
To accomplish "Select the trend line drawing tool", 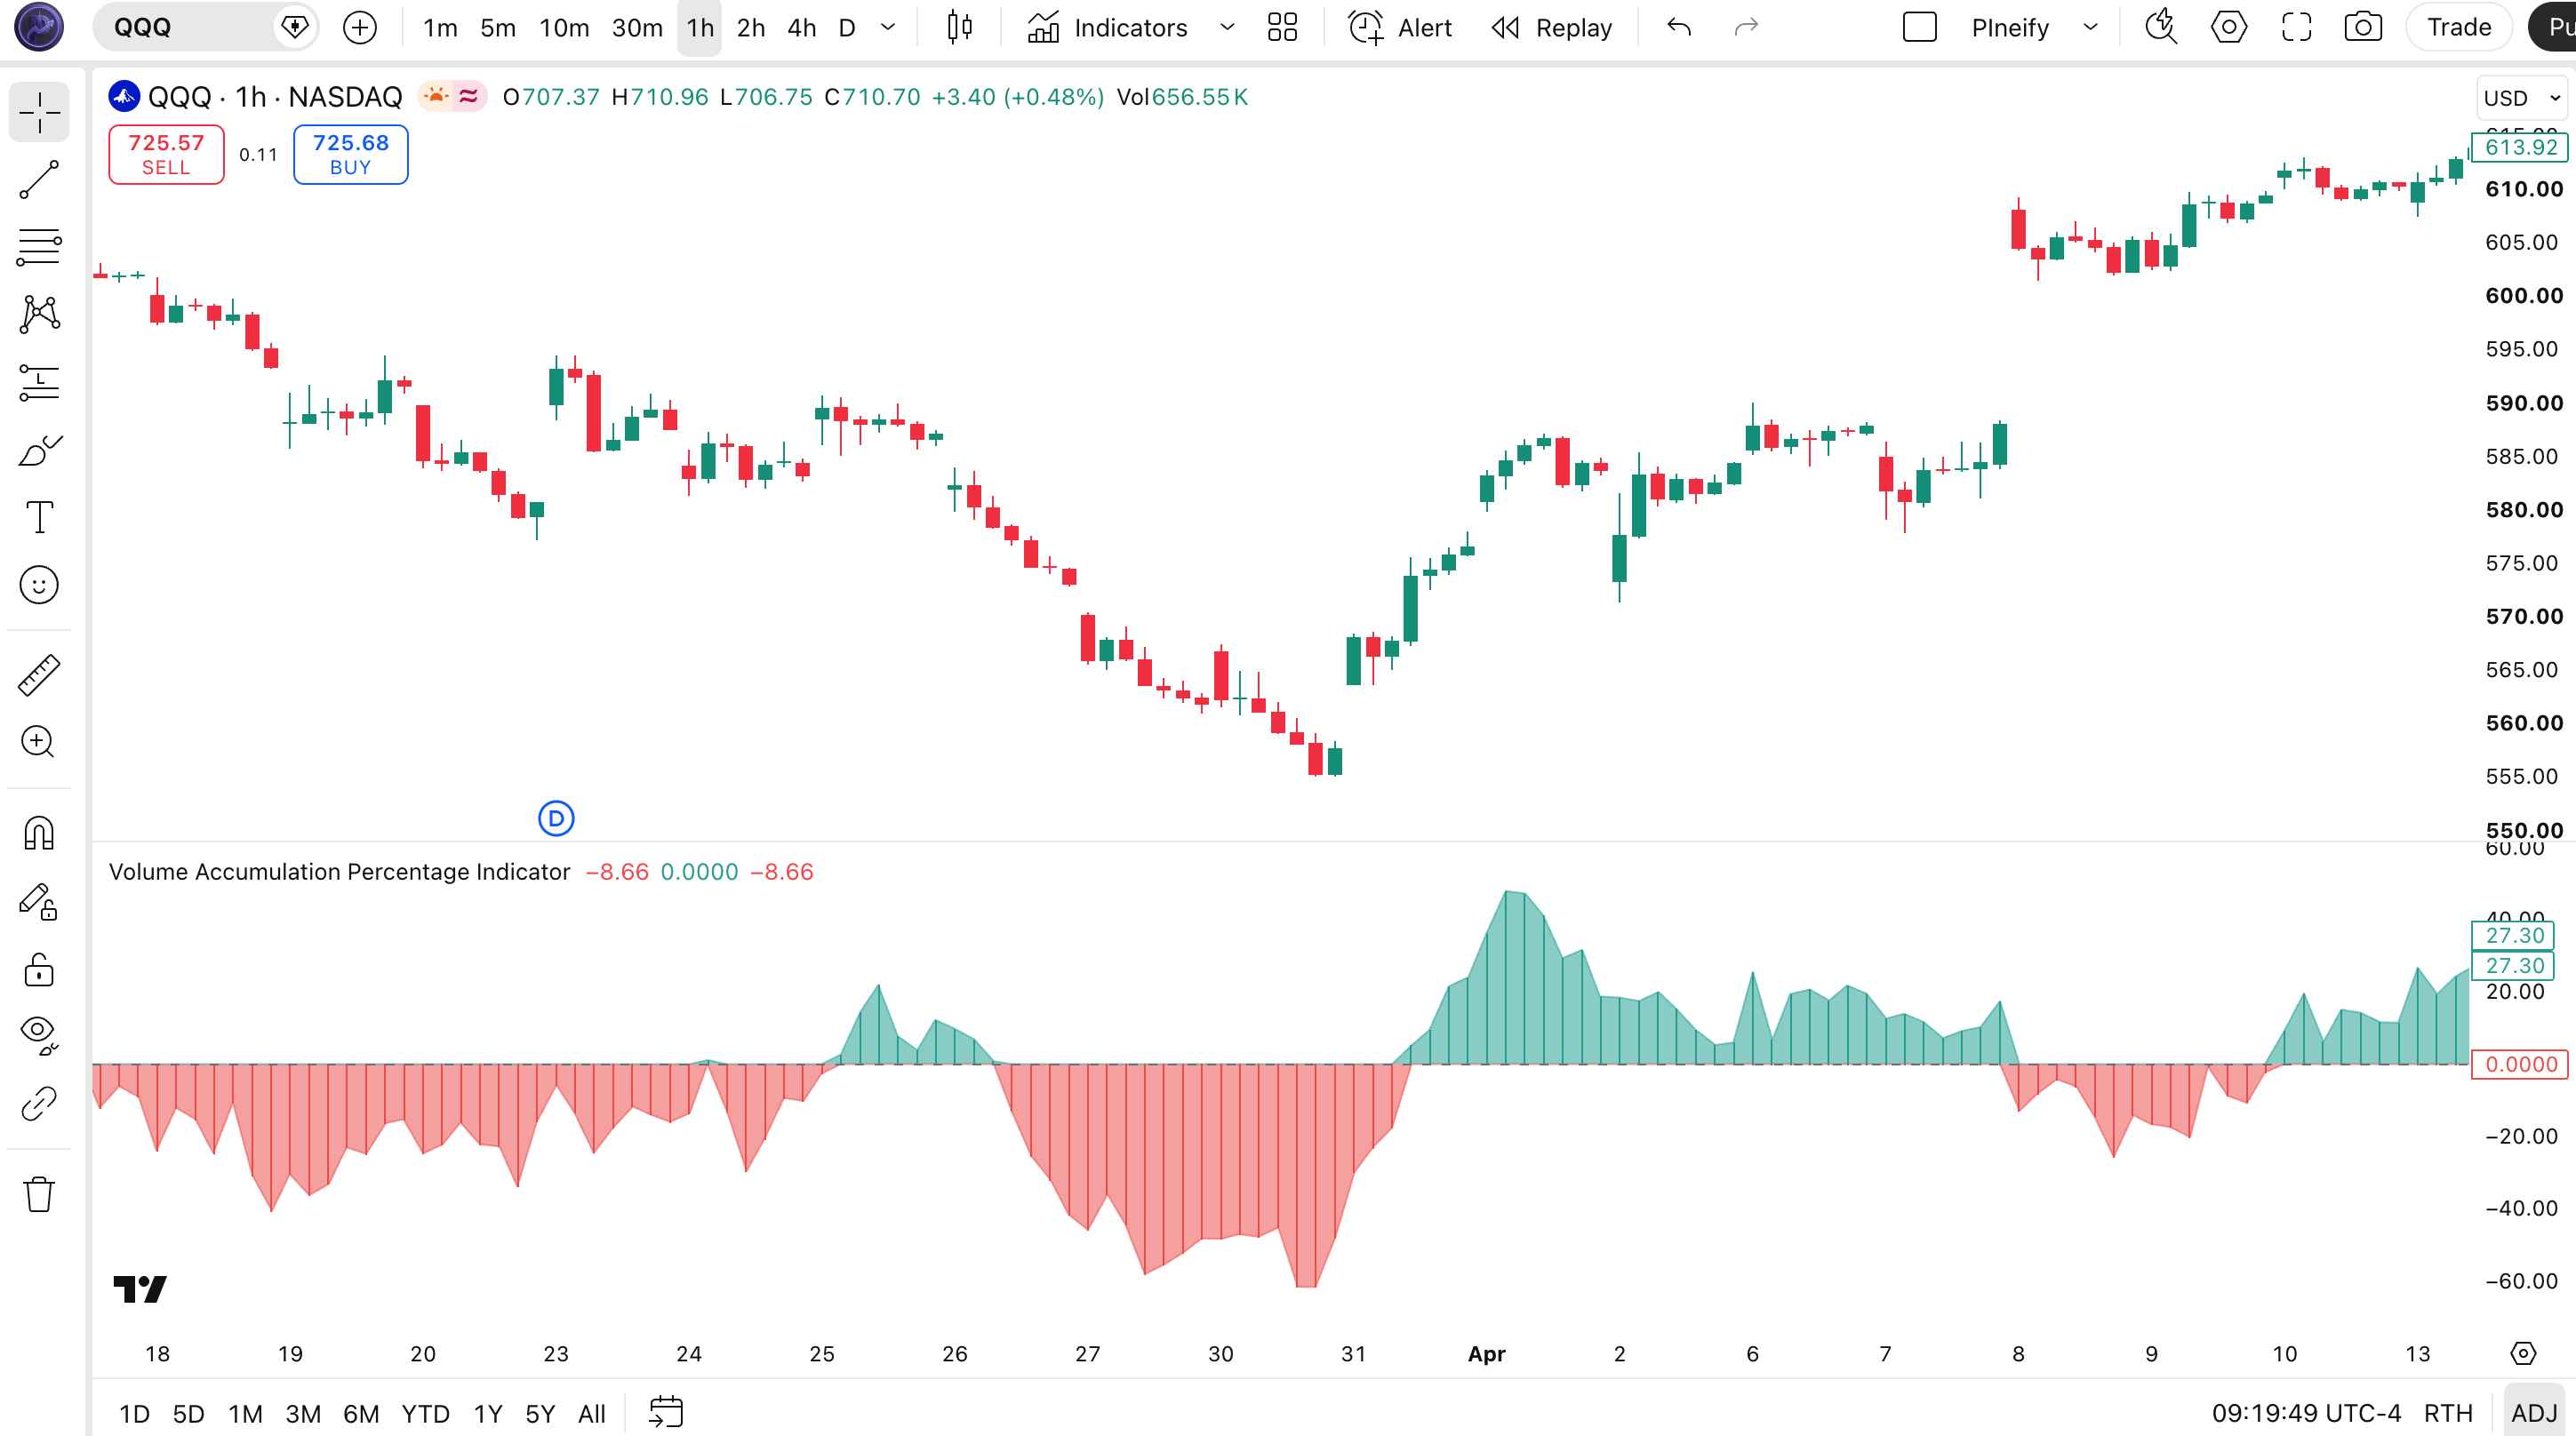I will pos(39,180).
